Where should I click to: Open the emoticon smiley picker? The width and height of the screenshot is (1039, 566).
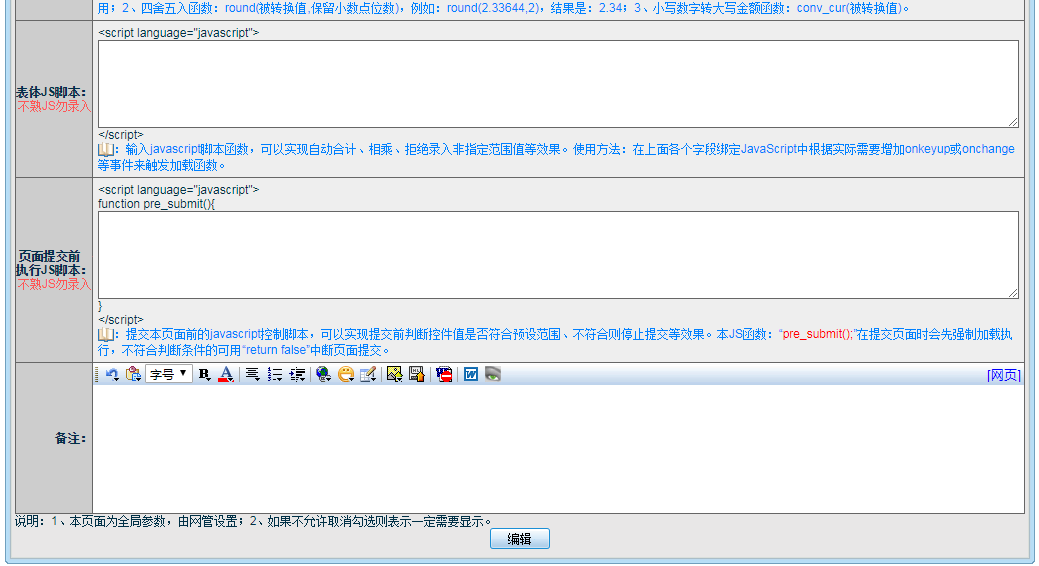coord(346,374)
